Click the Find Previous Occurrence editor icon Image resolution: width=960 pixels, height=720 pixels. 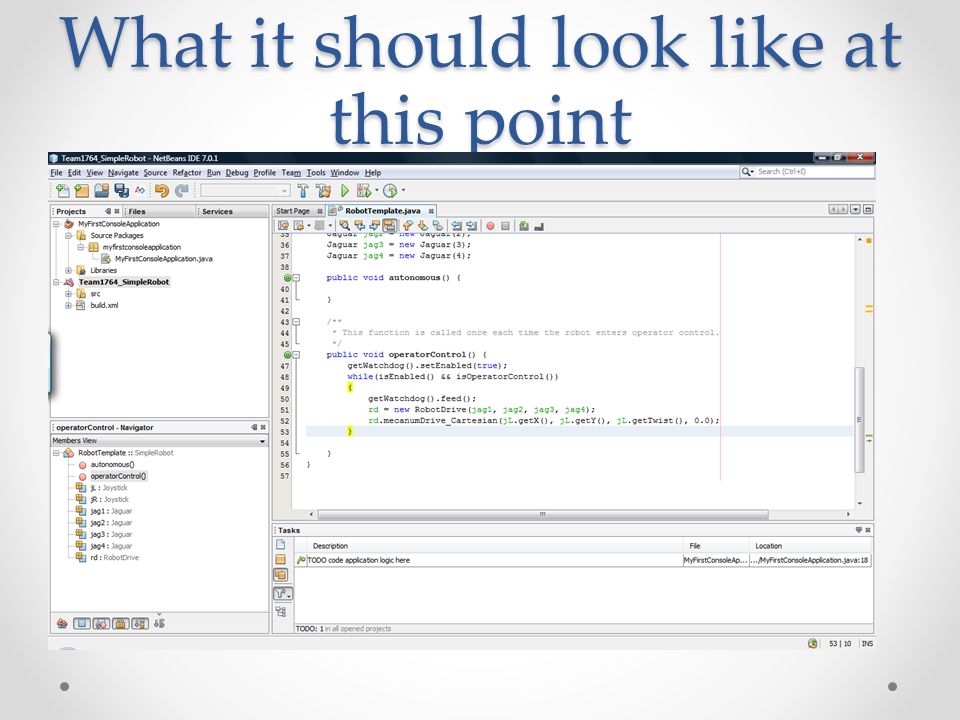tap(360, 226)
